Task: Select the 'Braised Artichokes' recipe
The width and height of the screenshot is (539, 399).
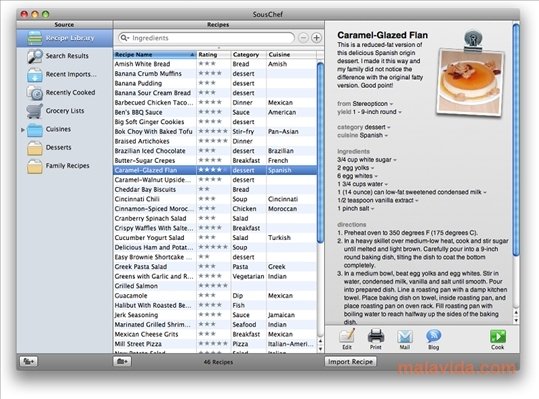Action: 142,141
